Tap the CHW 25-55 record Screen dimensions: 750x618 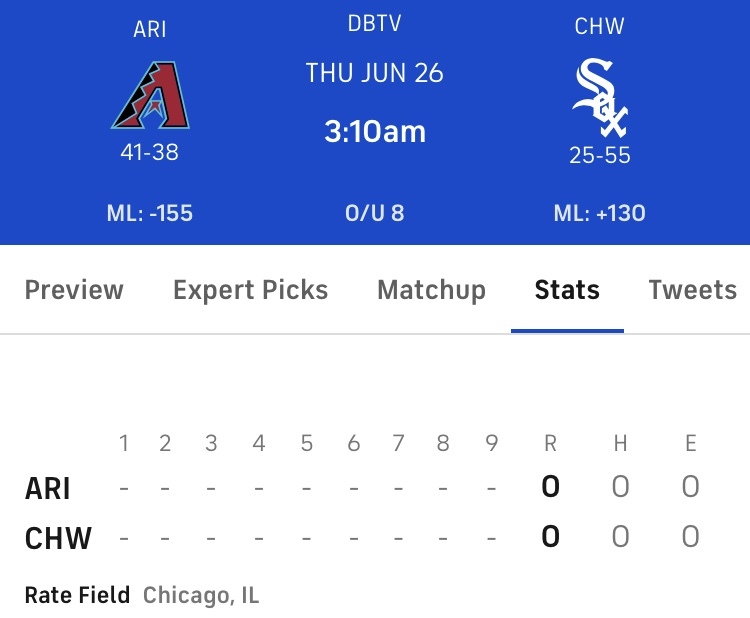pos(600,155)
